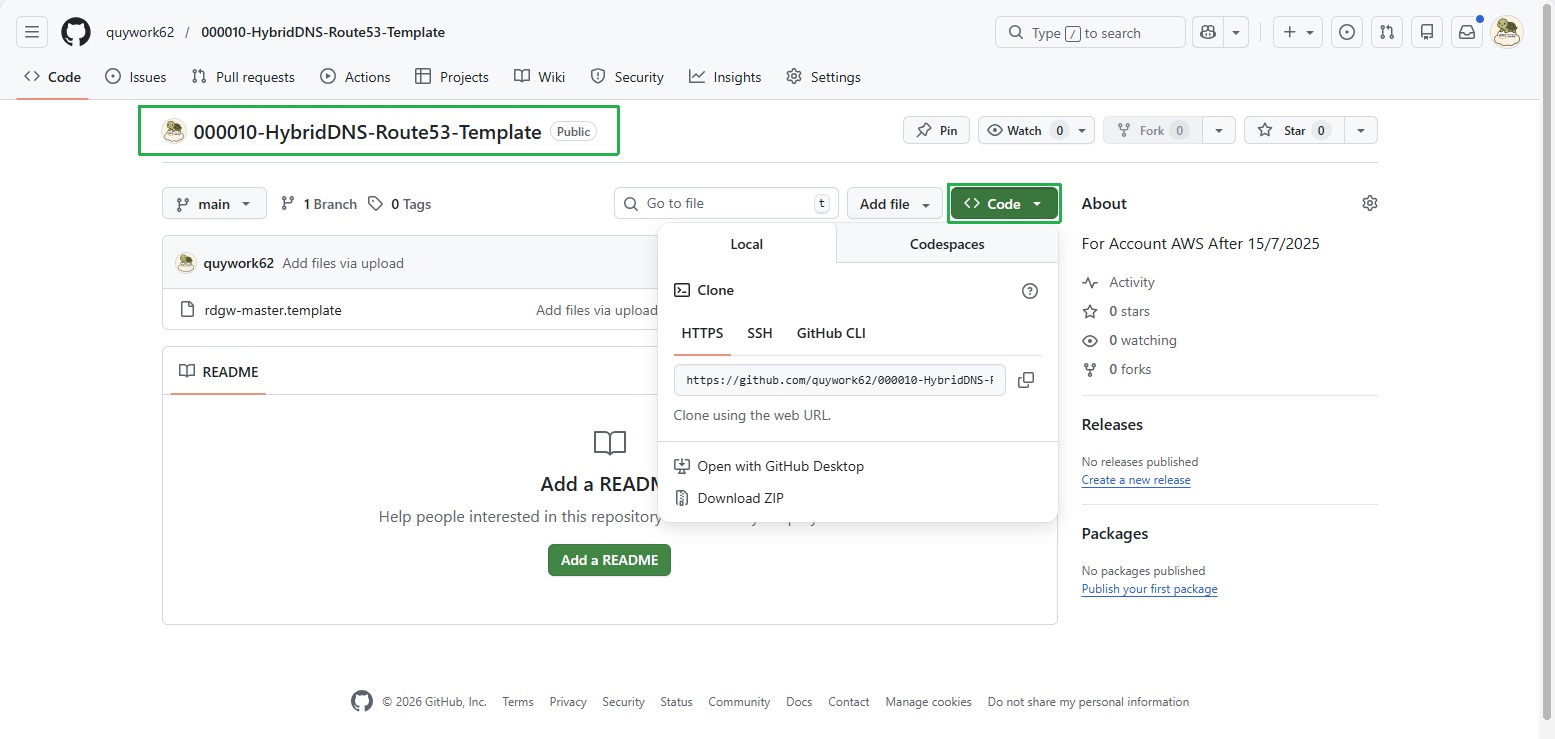The image size is (1555, 739).
Task: Open the Add file dropdown
Action: click(x=893, y=203)
